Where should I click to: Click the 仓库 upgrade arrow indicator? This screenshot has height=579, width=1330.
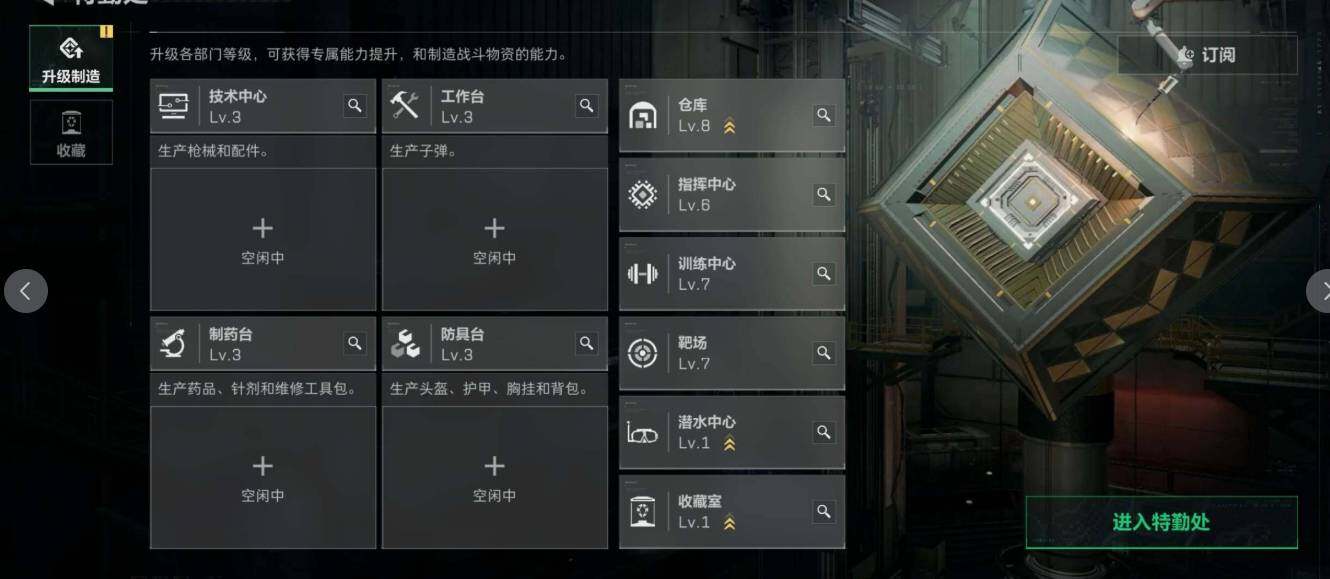(x=729, y=127)
